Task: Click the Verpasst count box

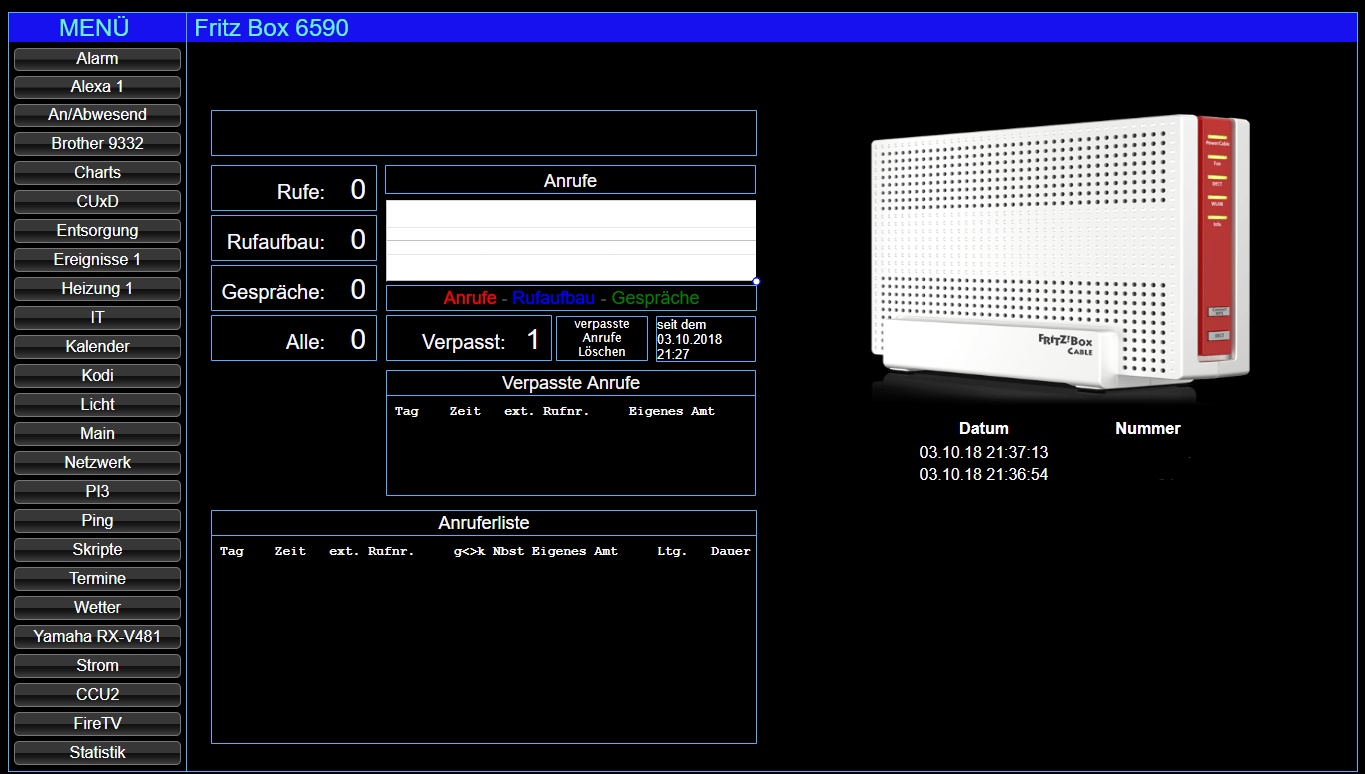Action: coord(469,340)
